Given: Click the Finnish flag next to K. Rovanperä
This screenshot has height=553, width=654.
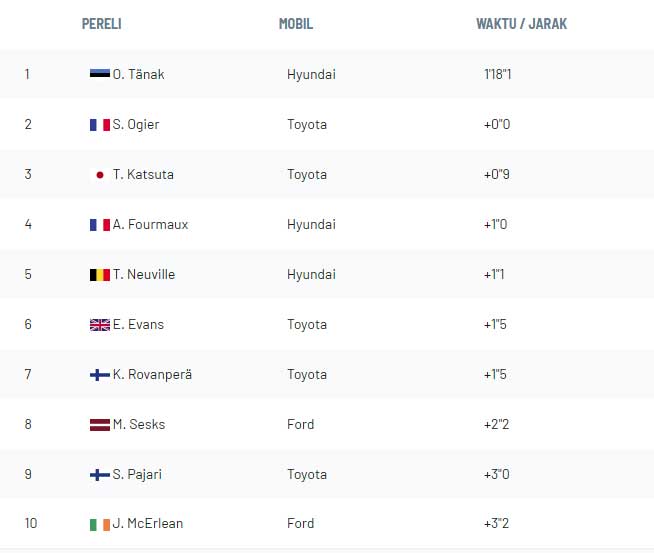Looking at the screenshot, I should (100, 375).
